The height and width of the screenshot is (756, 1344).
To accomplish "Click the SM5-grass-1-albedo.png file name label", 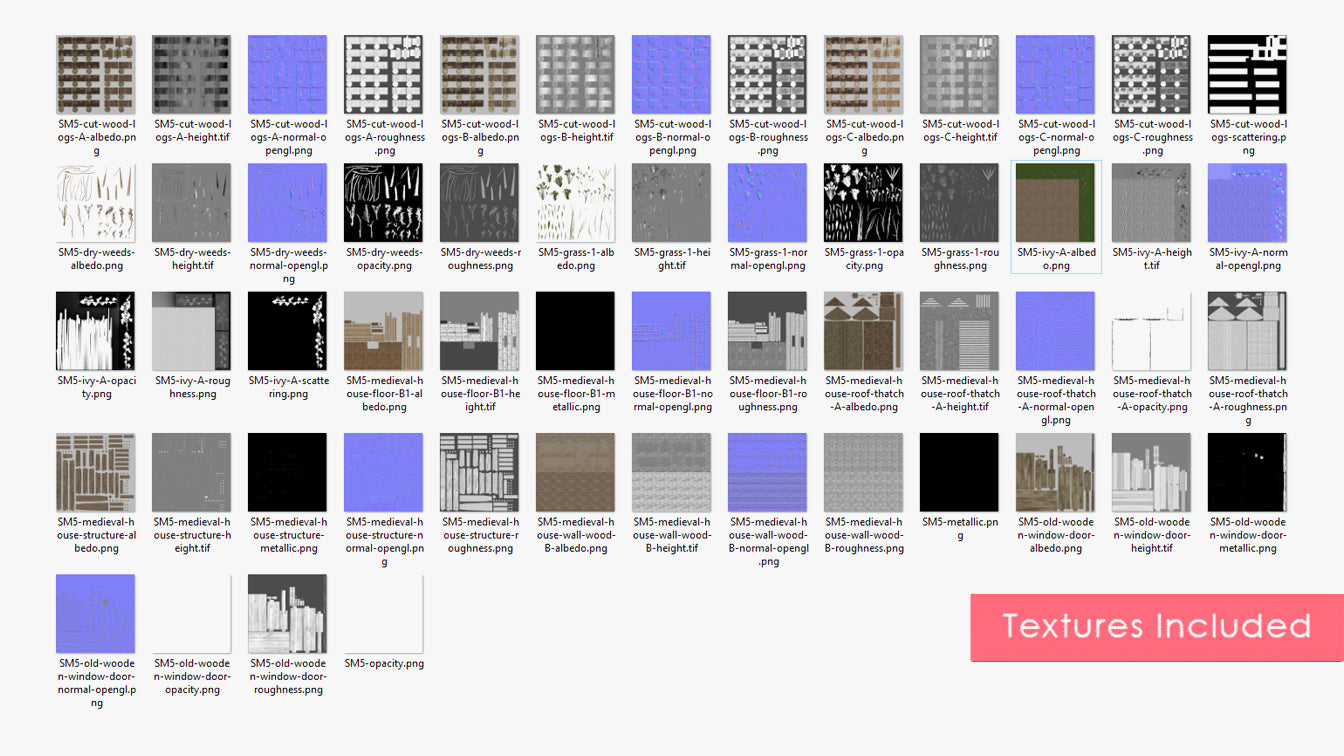I will [575, 259].
